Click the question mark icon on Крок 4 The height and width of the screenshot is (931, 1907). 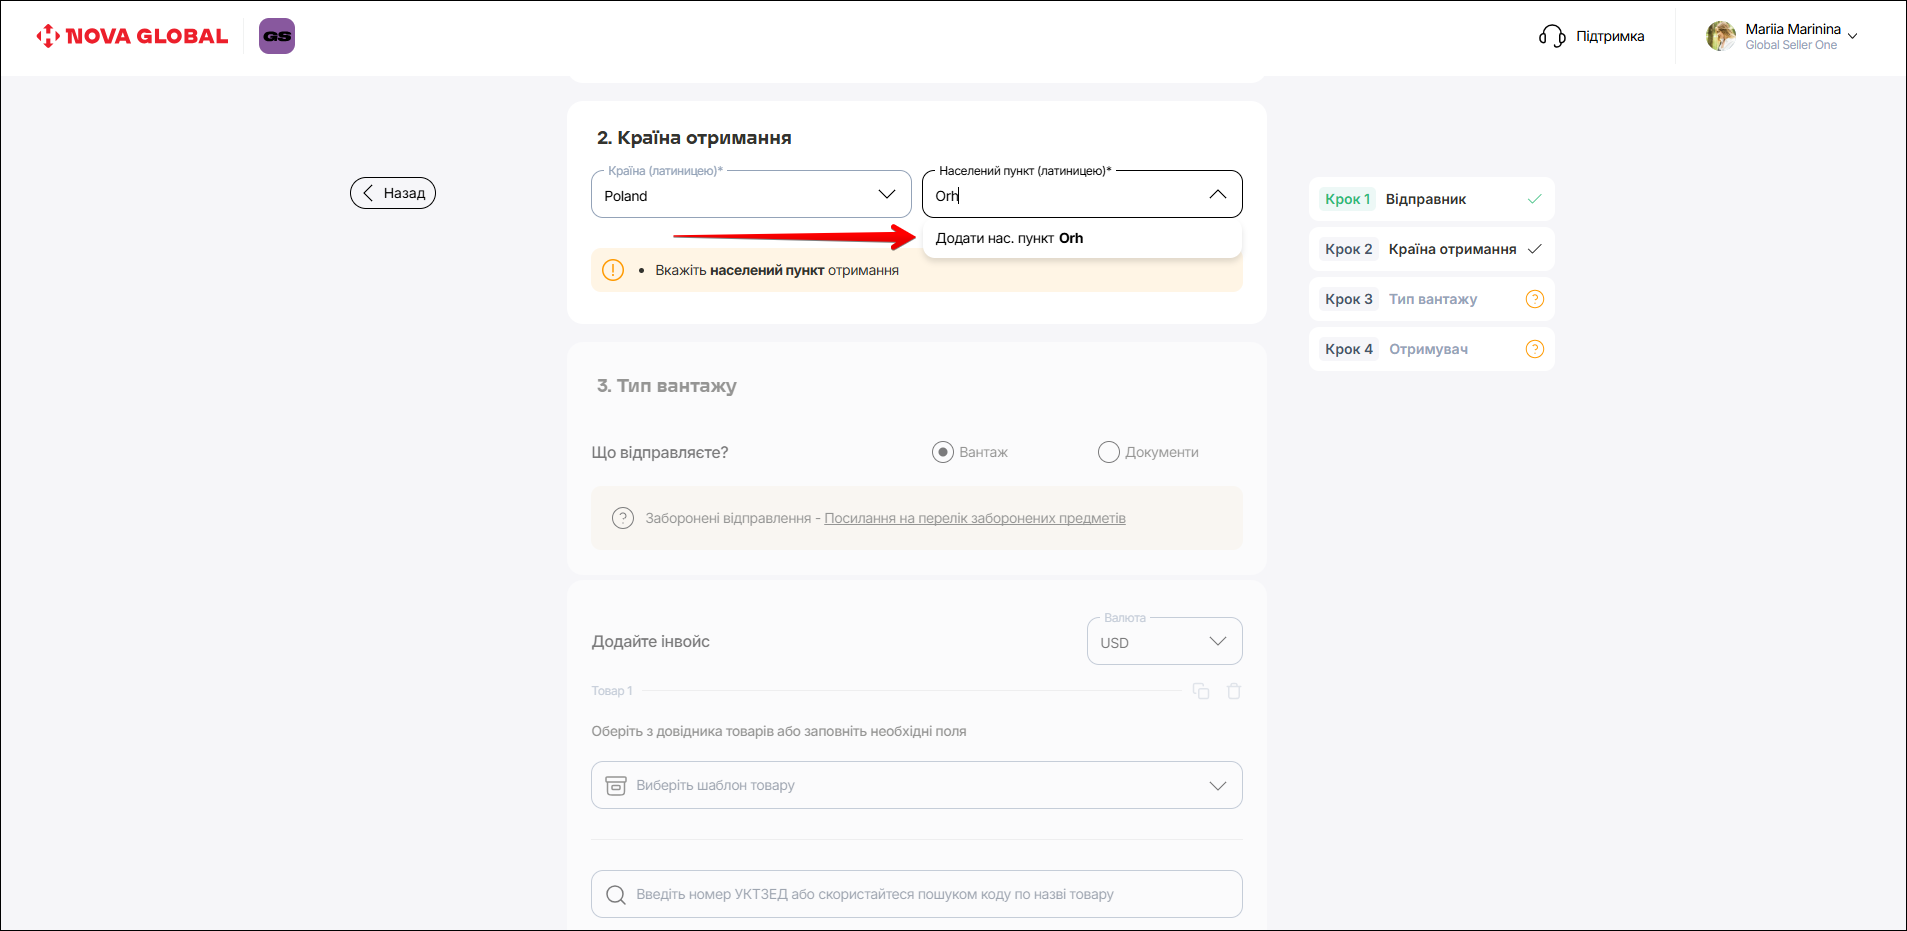[1534, 349]
